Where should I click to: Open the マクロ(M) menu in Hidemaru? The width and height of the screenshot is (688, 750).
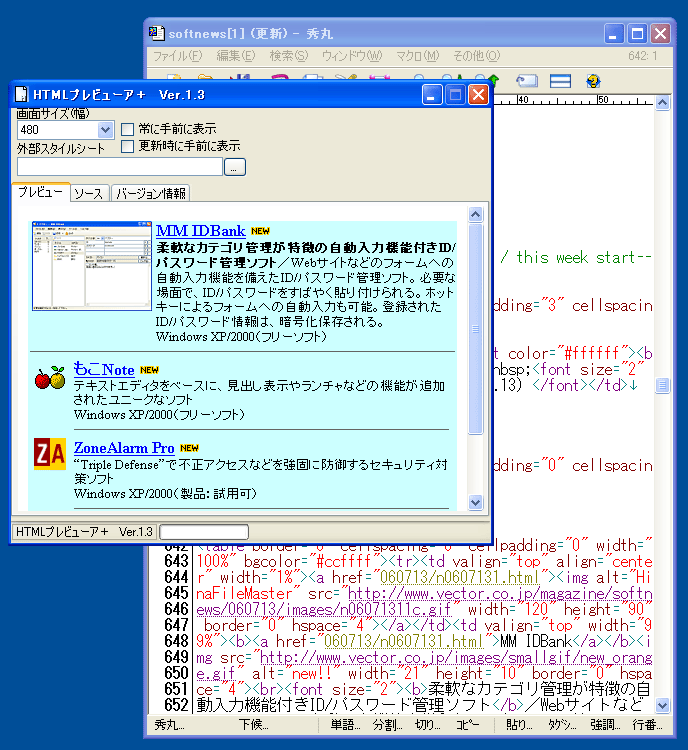click(x=417, y=56)
